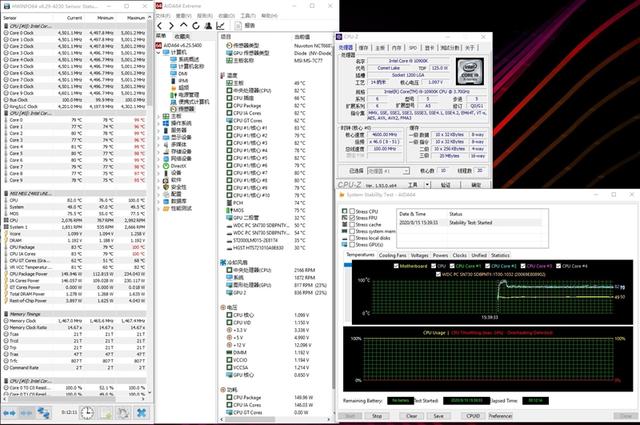This screenshot has height=425, width=640.
Task: Open CPU-Z SPD tab
Action: point(413,48)
